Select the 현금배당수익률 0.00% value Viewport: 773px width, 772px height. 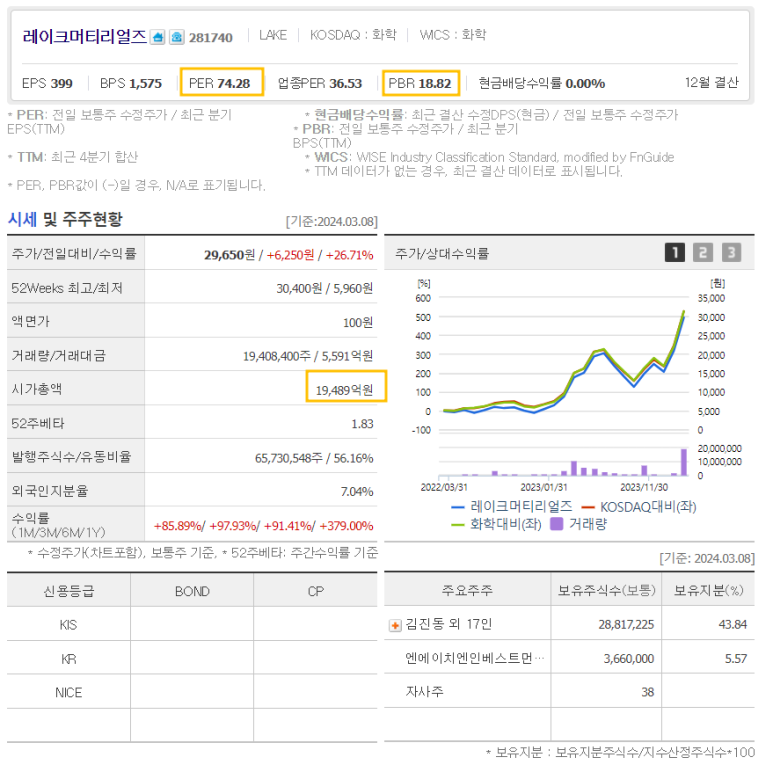point(542,83)
